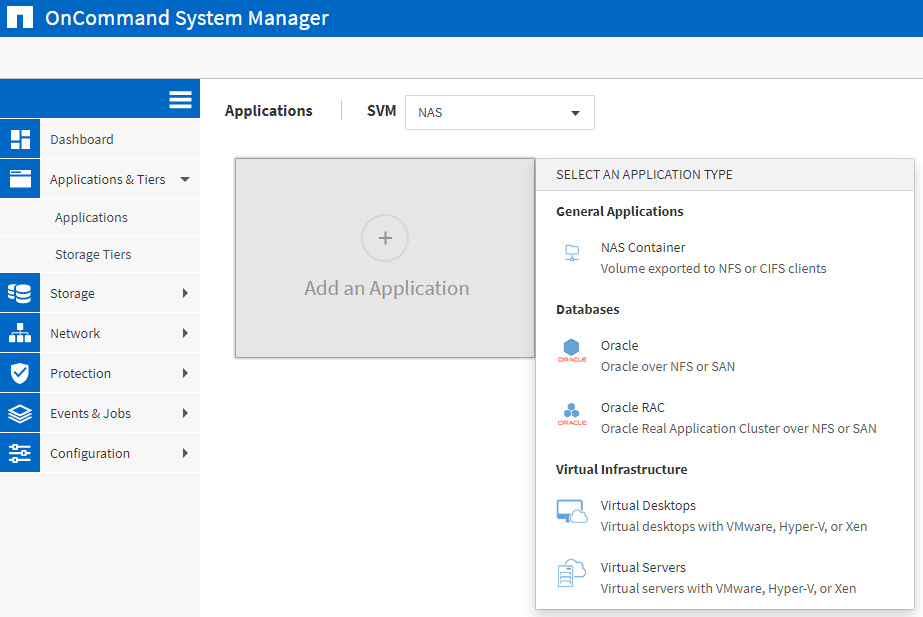This screenshot has height=617, width=923.
Task: Select Applications under Applications & Tiers
Action: [91, 218]
